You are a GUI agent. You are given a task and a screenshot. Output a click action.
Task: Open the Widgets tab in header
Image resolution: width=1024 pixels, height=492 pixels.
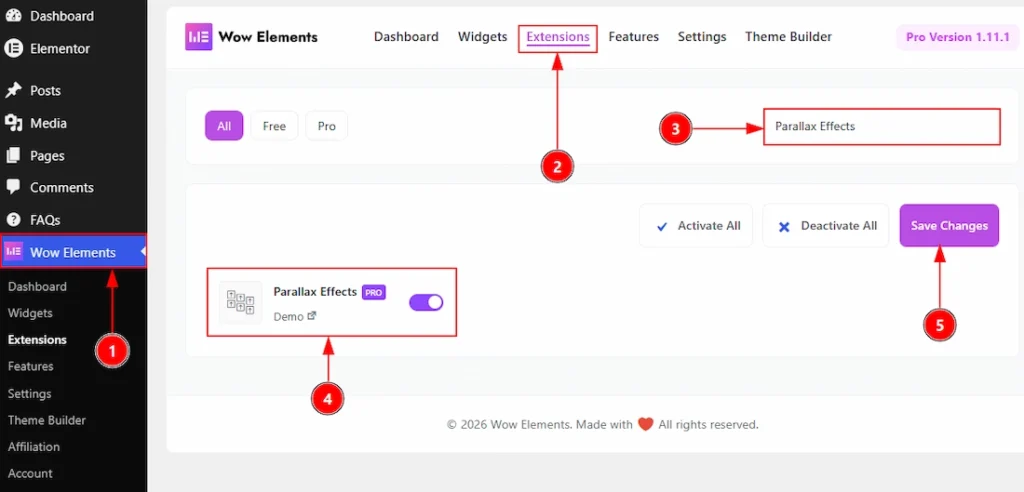pyautogui.click(x=483, y=37)
